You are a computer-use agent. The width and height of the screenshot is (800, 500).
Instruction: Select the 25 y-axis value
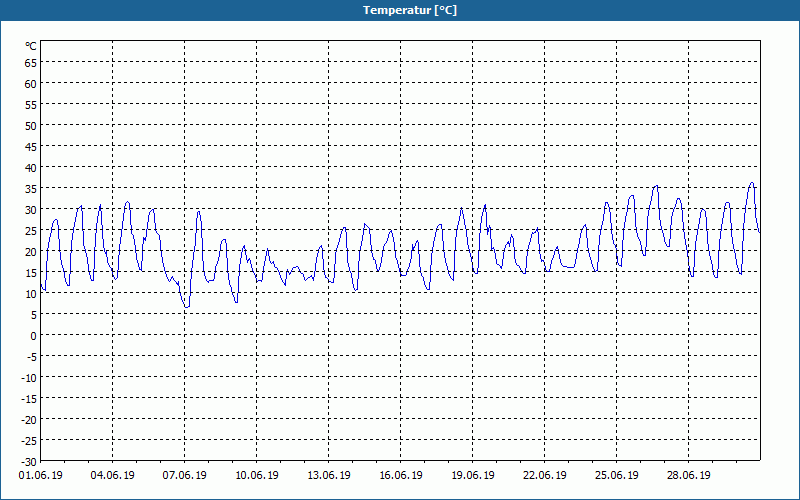pos(31,231)
